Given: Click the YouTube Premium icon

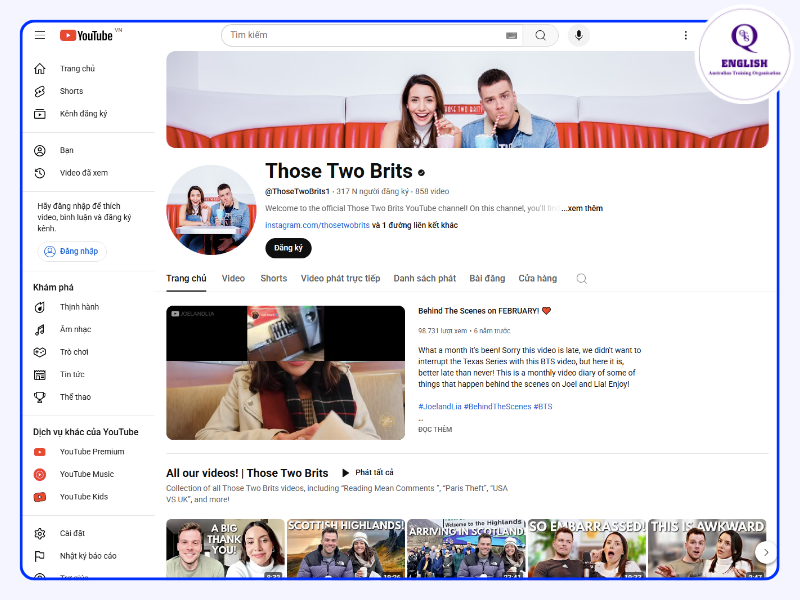Looking at the screenshot, I should (40, 452).
